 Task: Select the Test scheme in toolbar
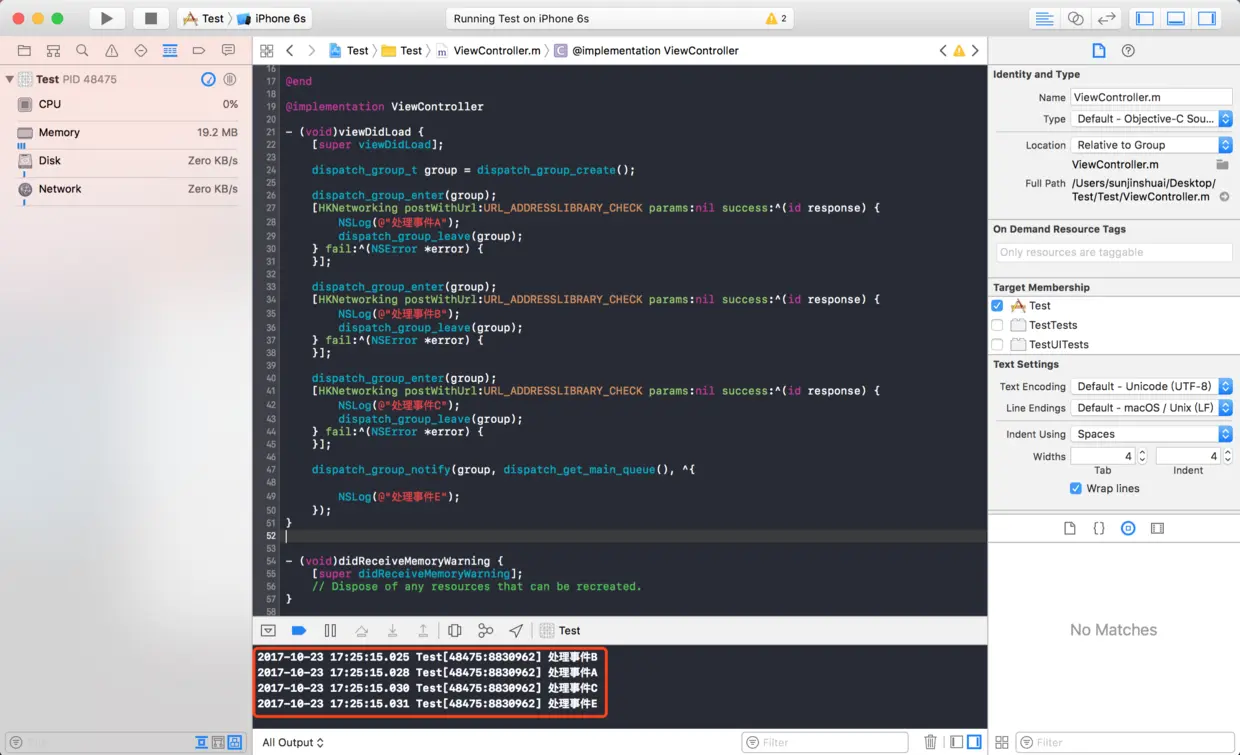pos(203,18)
